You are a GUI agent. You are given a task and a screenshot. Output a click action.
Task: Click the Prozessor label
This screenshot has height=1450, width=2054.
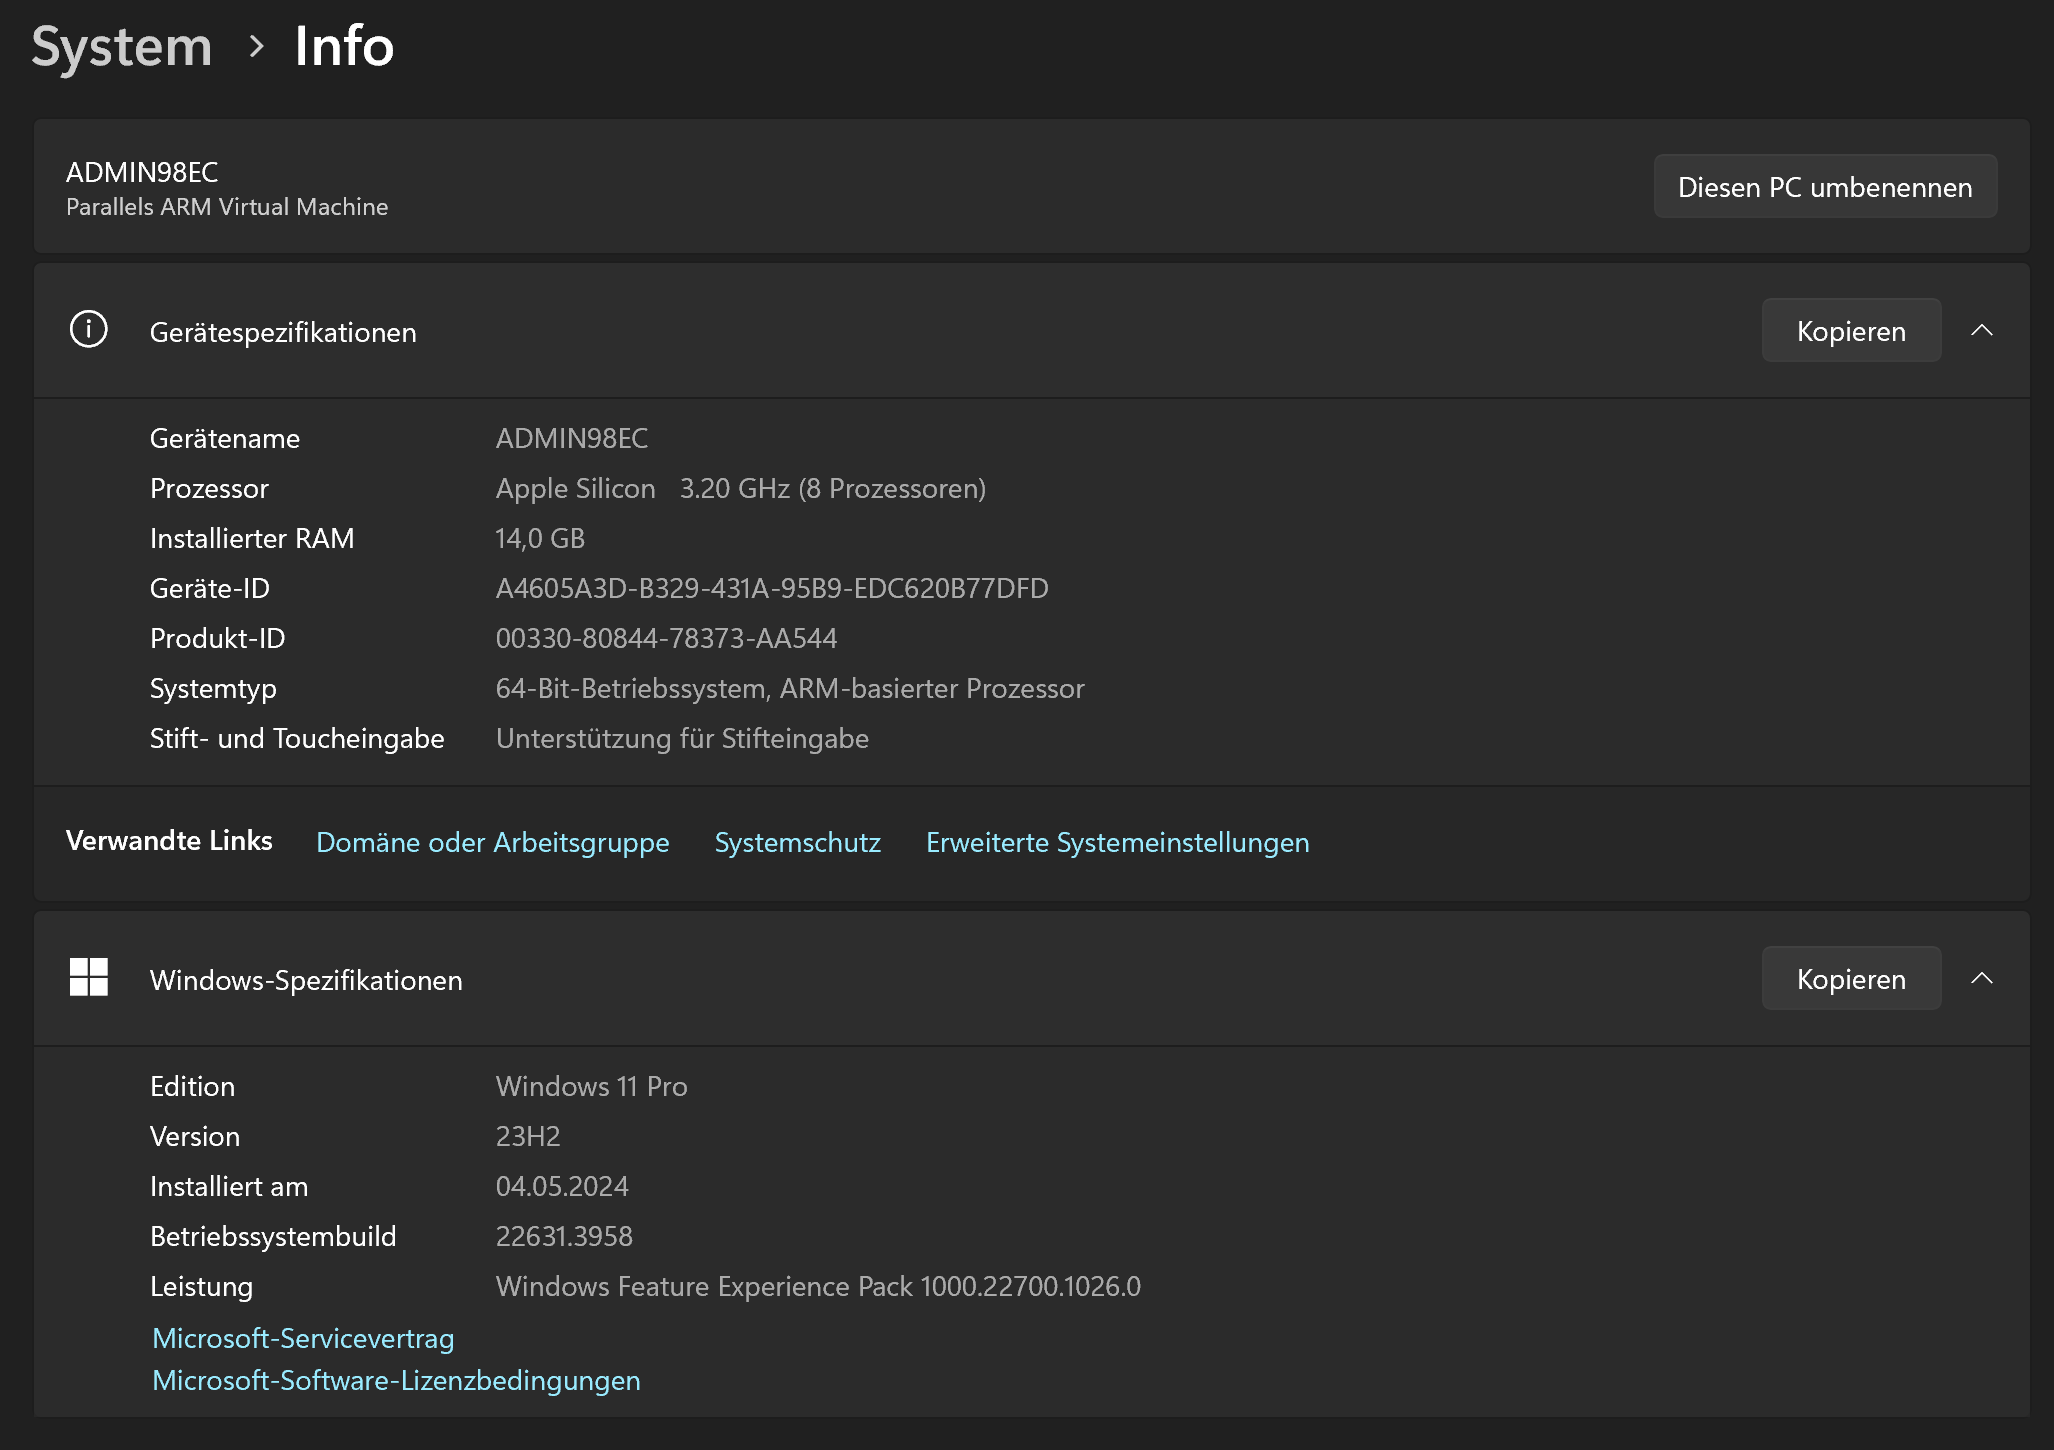209,488
